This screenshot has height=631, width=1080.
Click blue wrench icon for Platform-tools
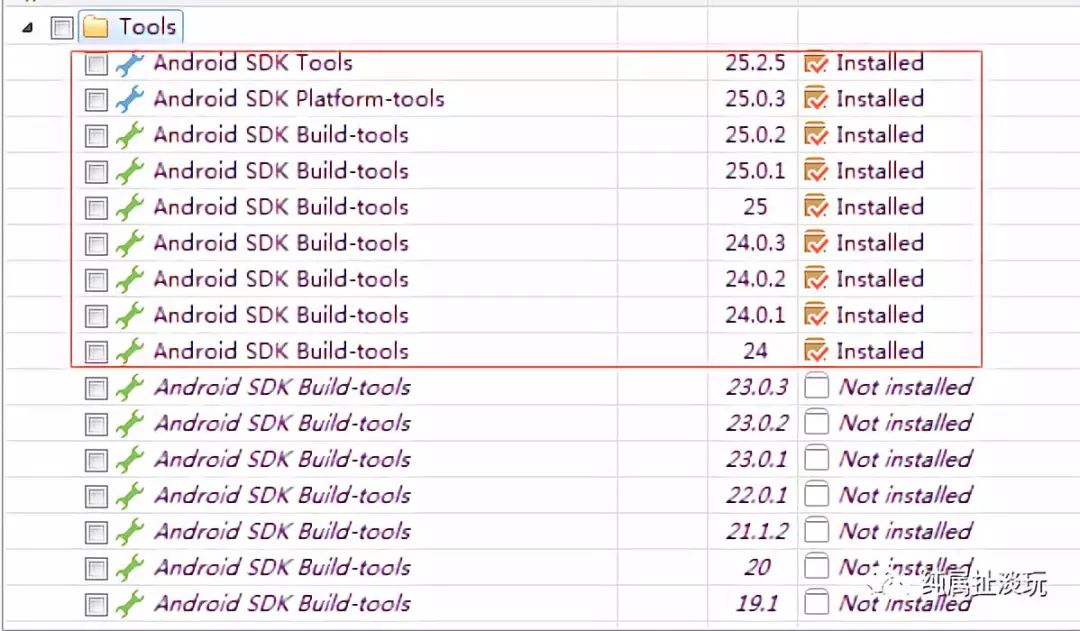click(129, 99)
